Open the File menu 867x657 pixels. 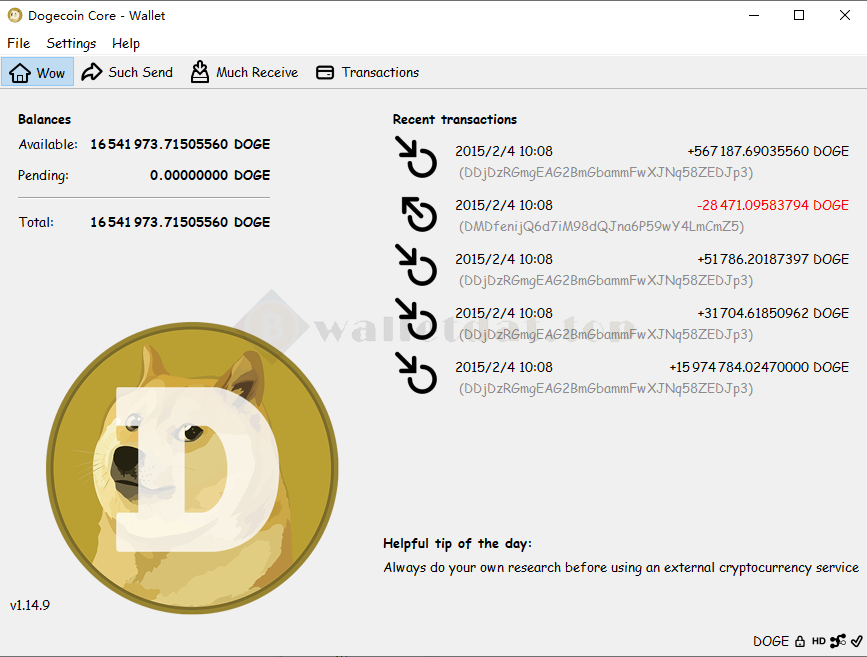tap(19, 43)
